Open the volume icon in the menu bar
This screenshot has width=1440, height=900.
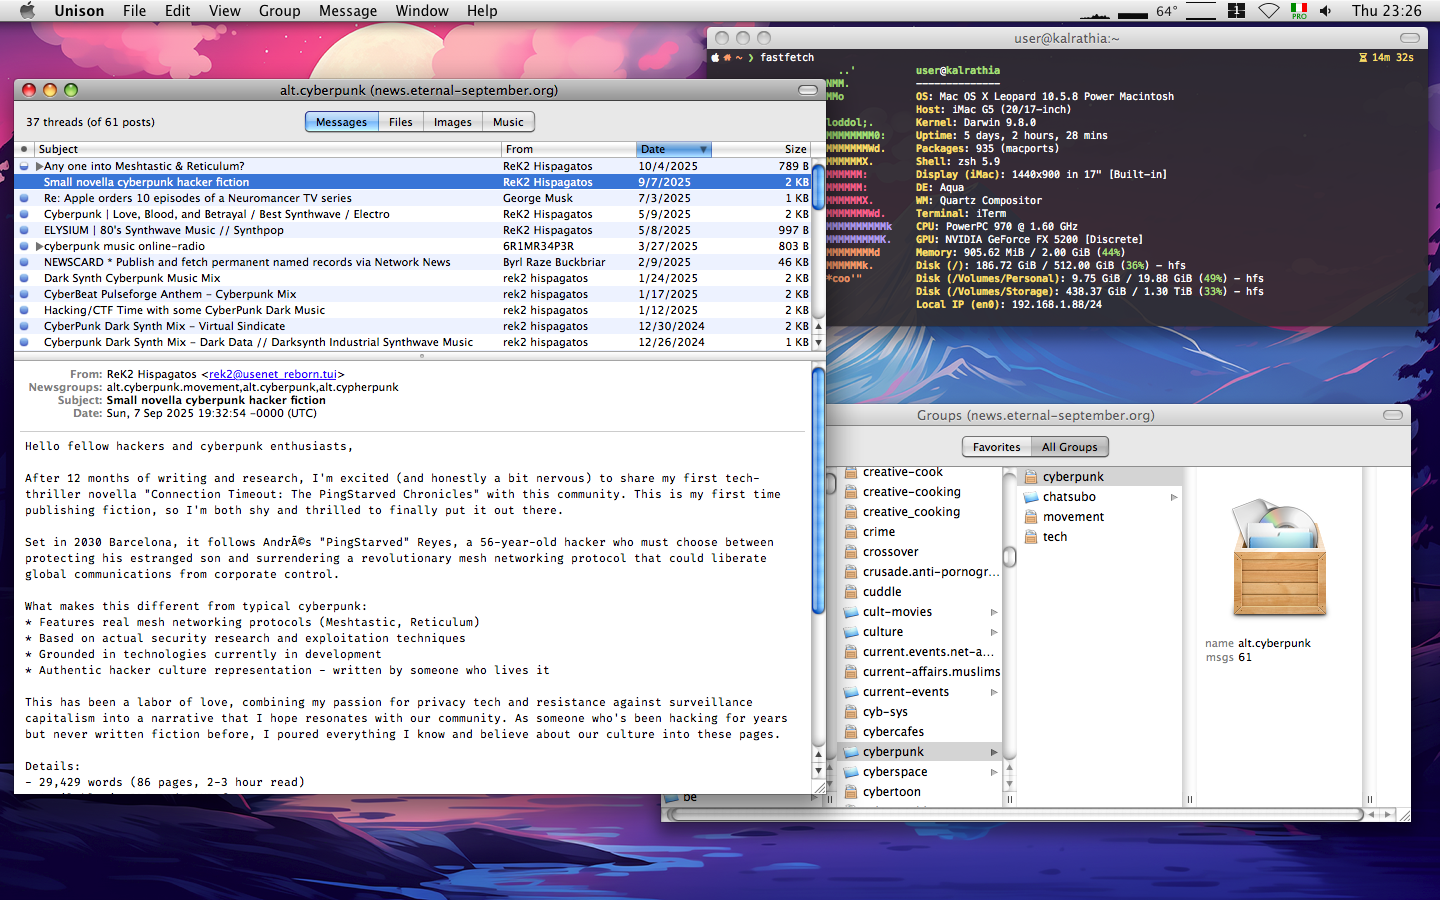1325,11
